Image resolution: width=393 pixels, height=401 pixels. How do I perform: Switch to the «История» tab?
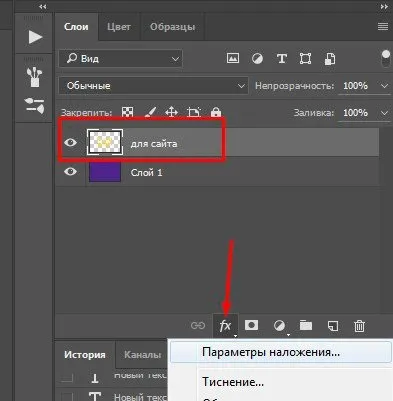pos(85,355)
